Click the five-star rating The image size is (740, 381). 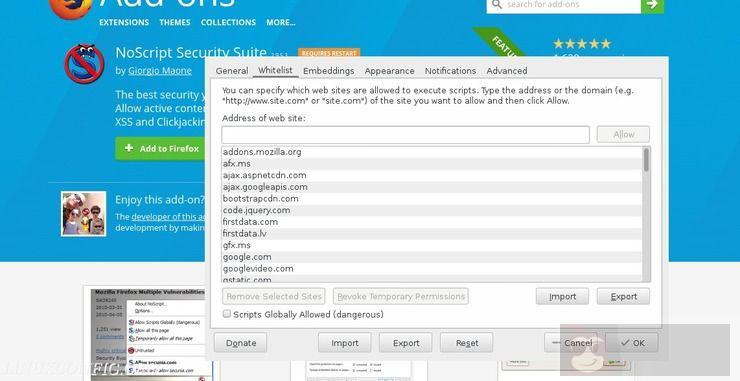pos(582,44)
